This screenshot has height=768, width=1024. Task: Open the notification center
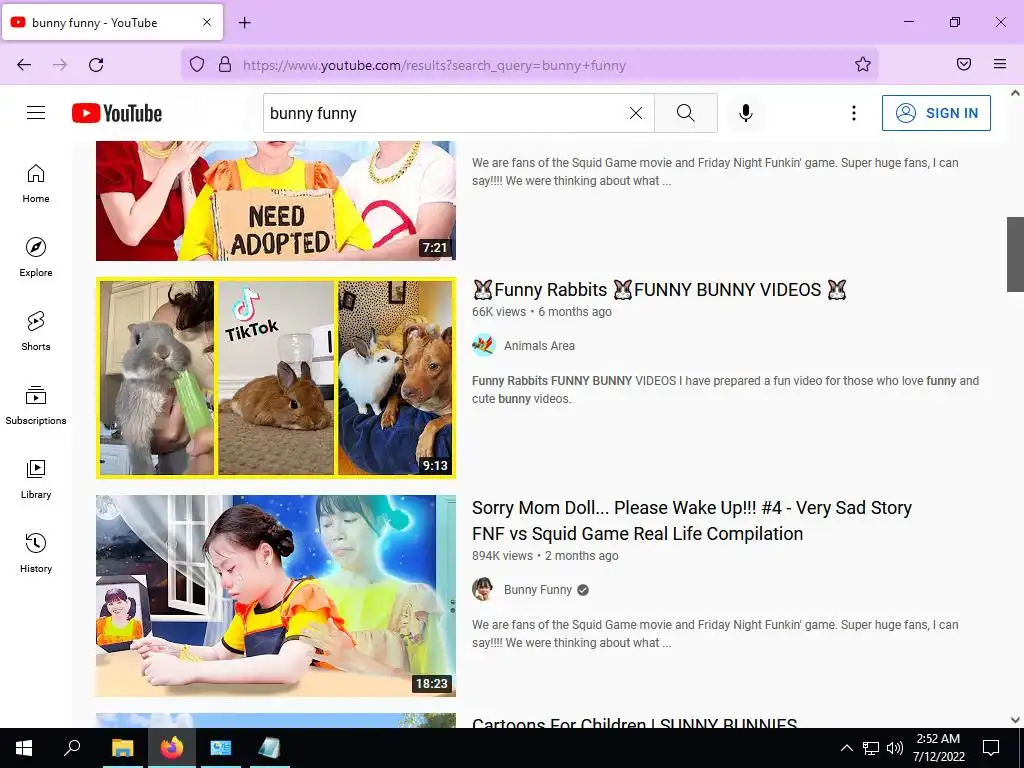tap(991, 748)
